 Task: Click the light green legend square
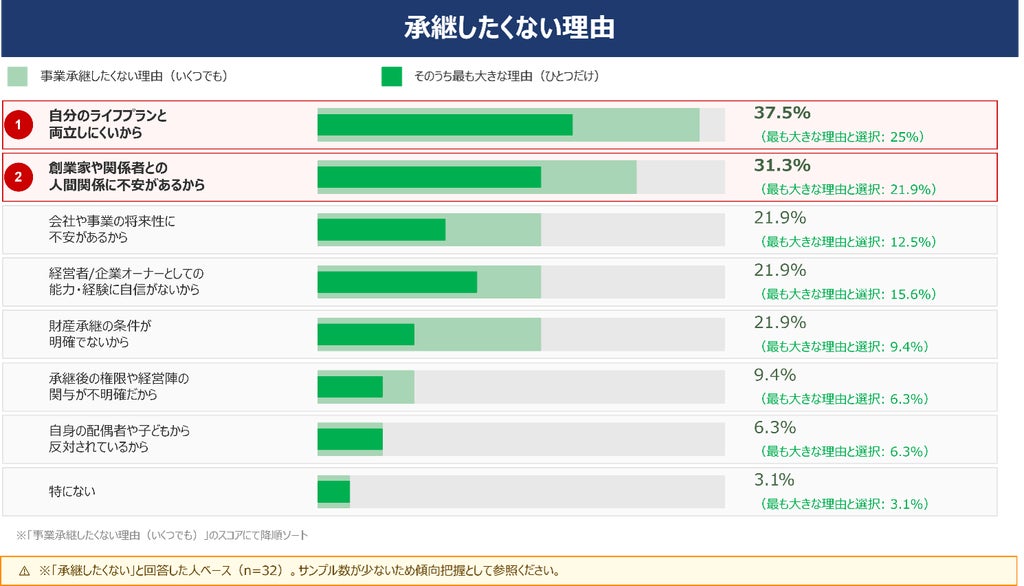point(18,76)
